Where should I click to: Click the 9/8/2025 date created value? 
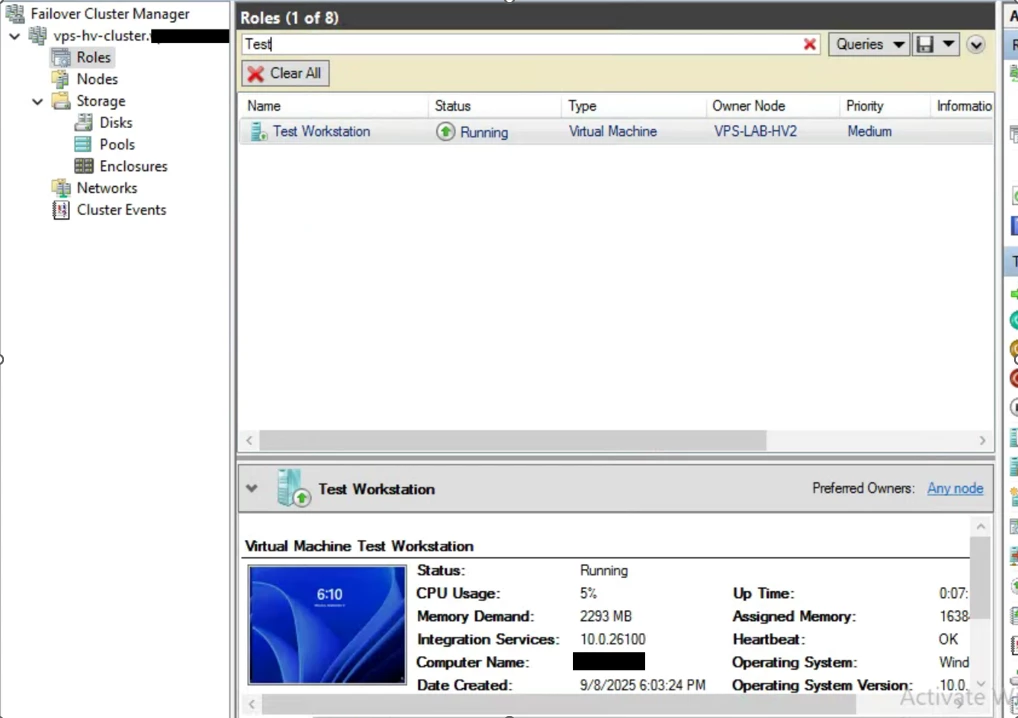(642, 685)
